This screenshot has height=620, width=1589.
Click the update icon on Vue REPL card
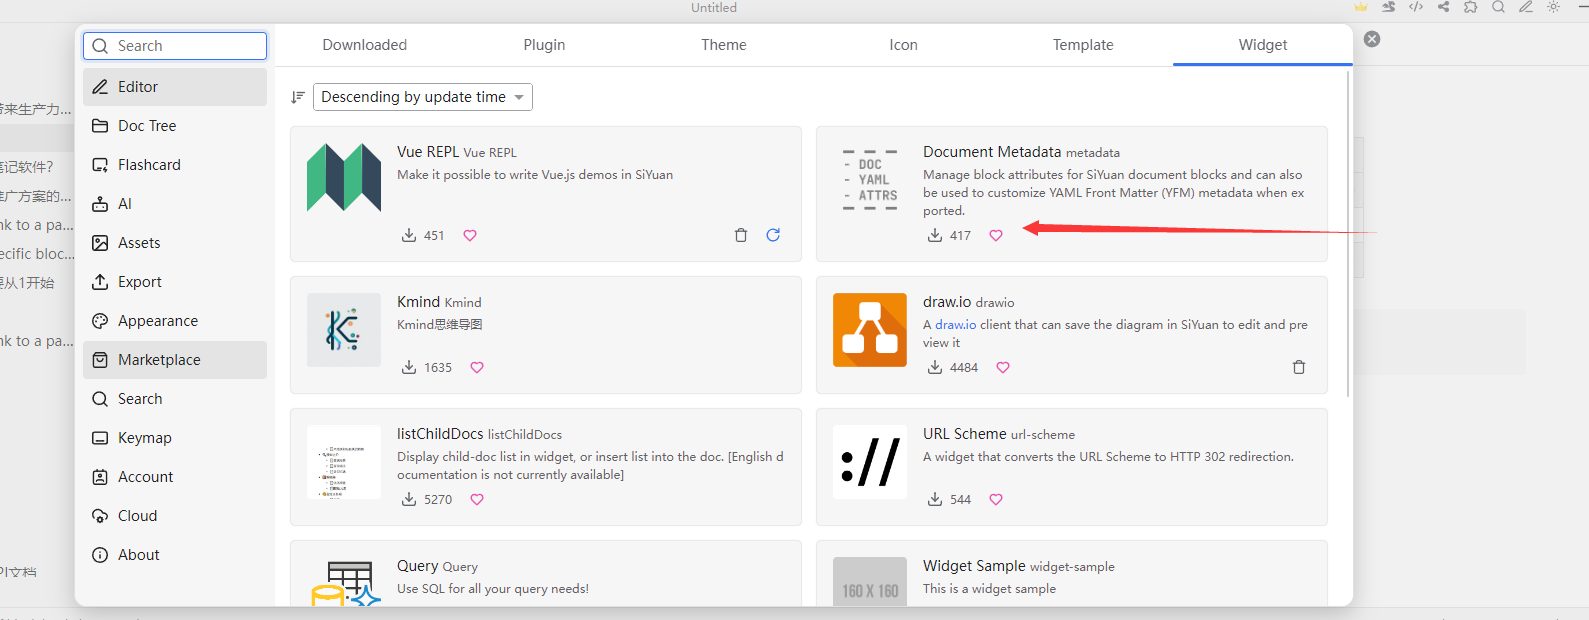click(773, 235)
